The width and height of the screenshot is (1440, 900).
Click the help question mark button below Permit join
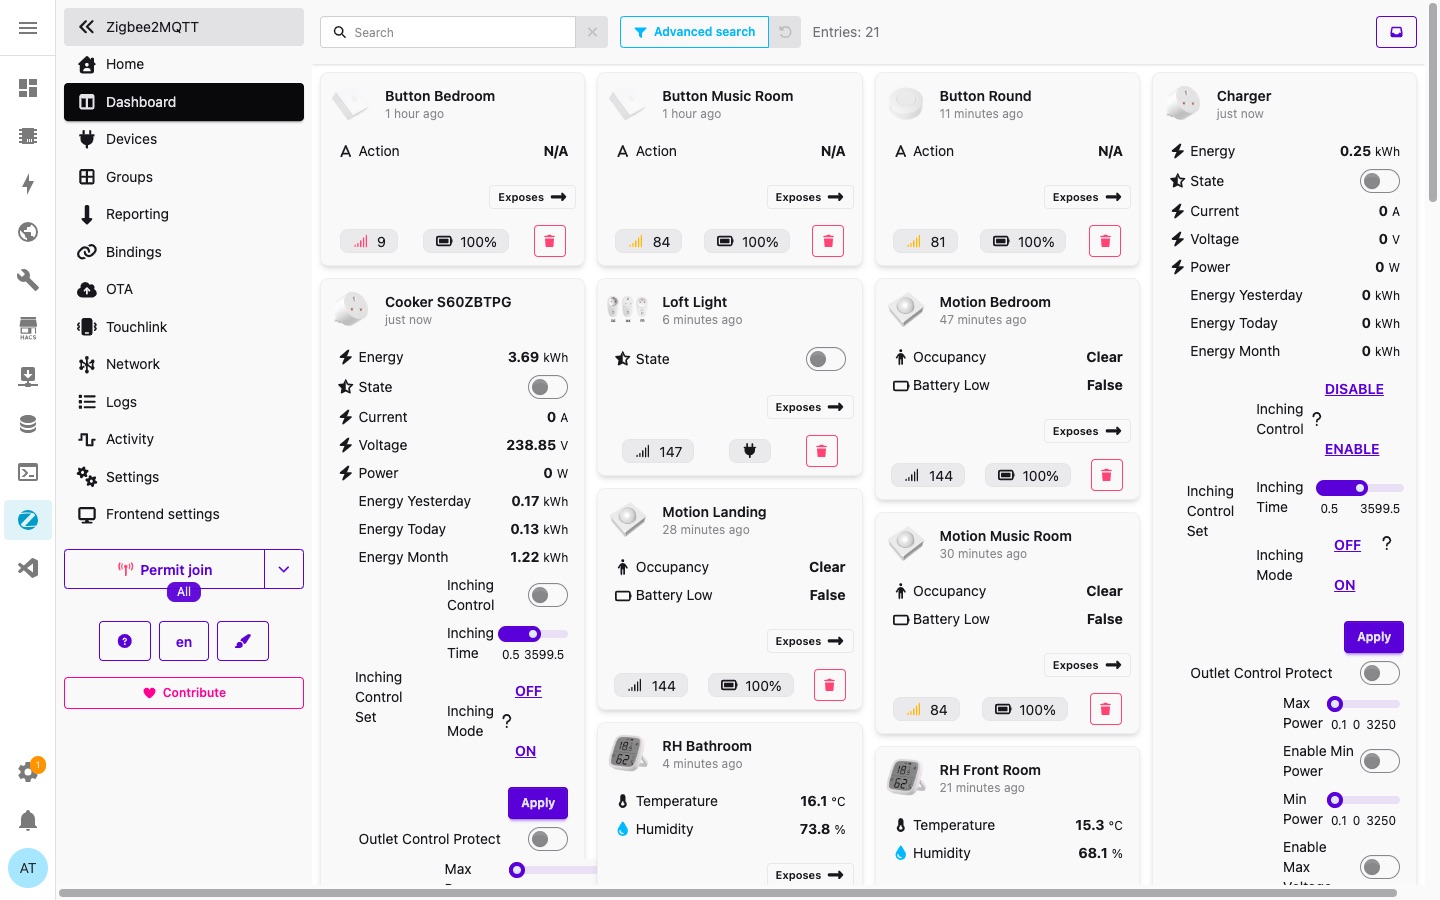124,641
